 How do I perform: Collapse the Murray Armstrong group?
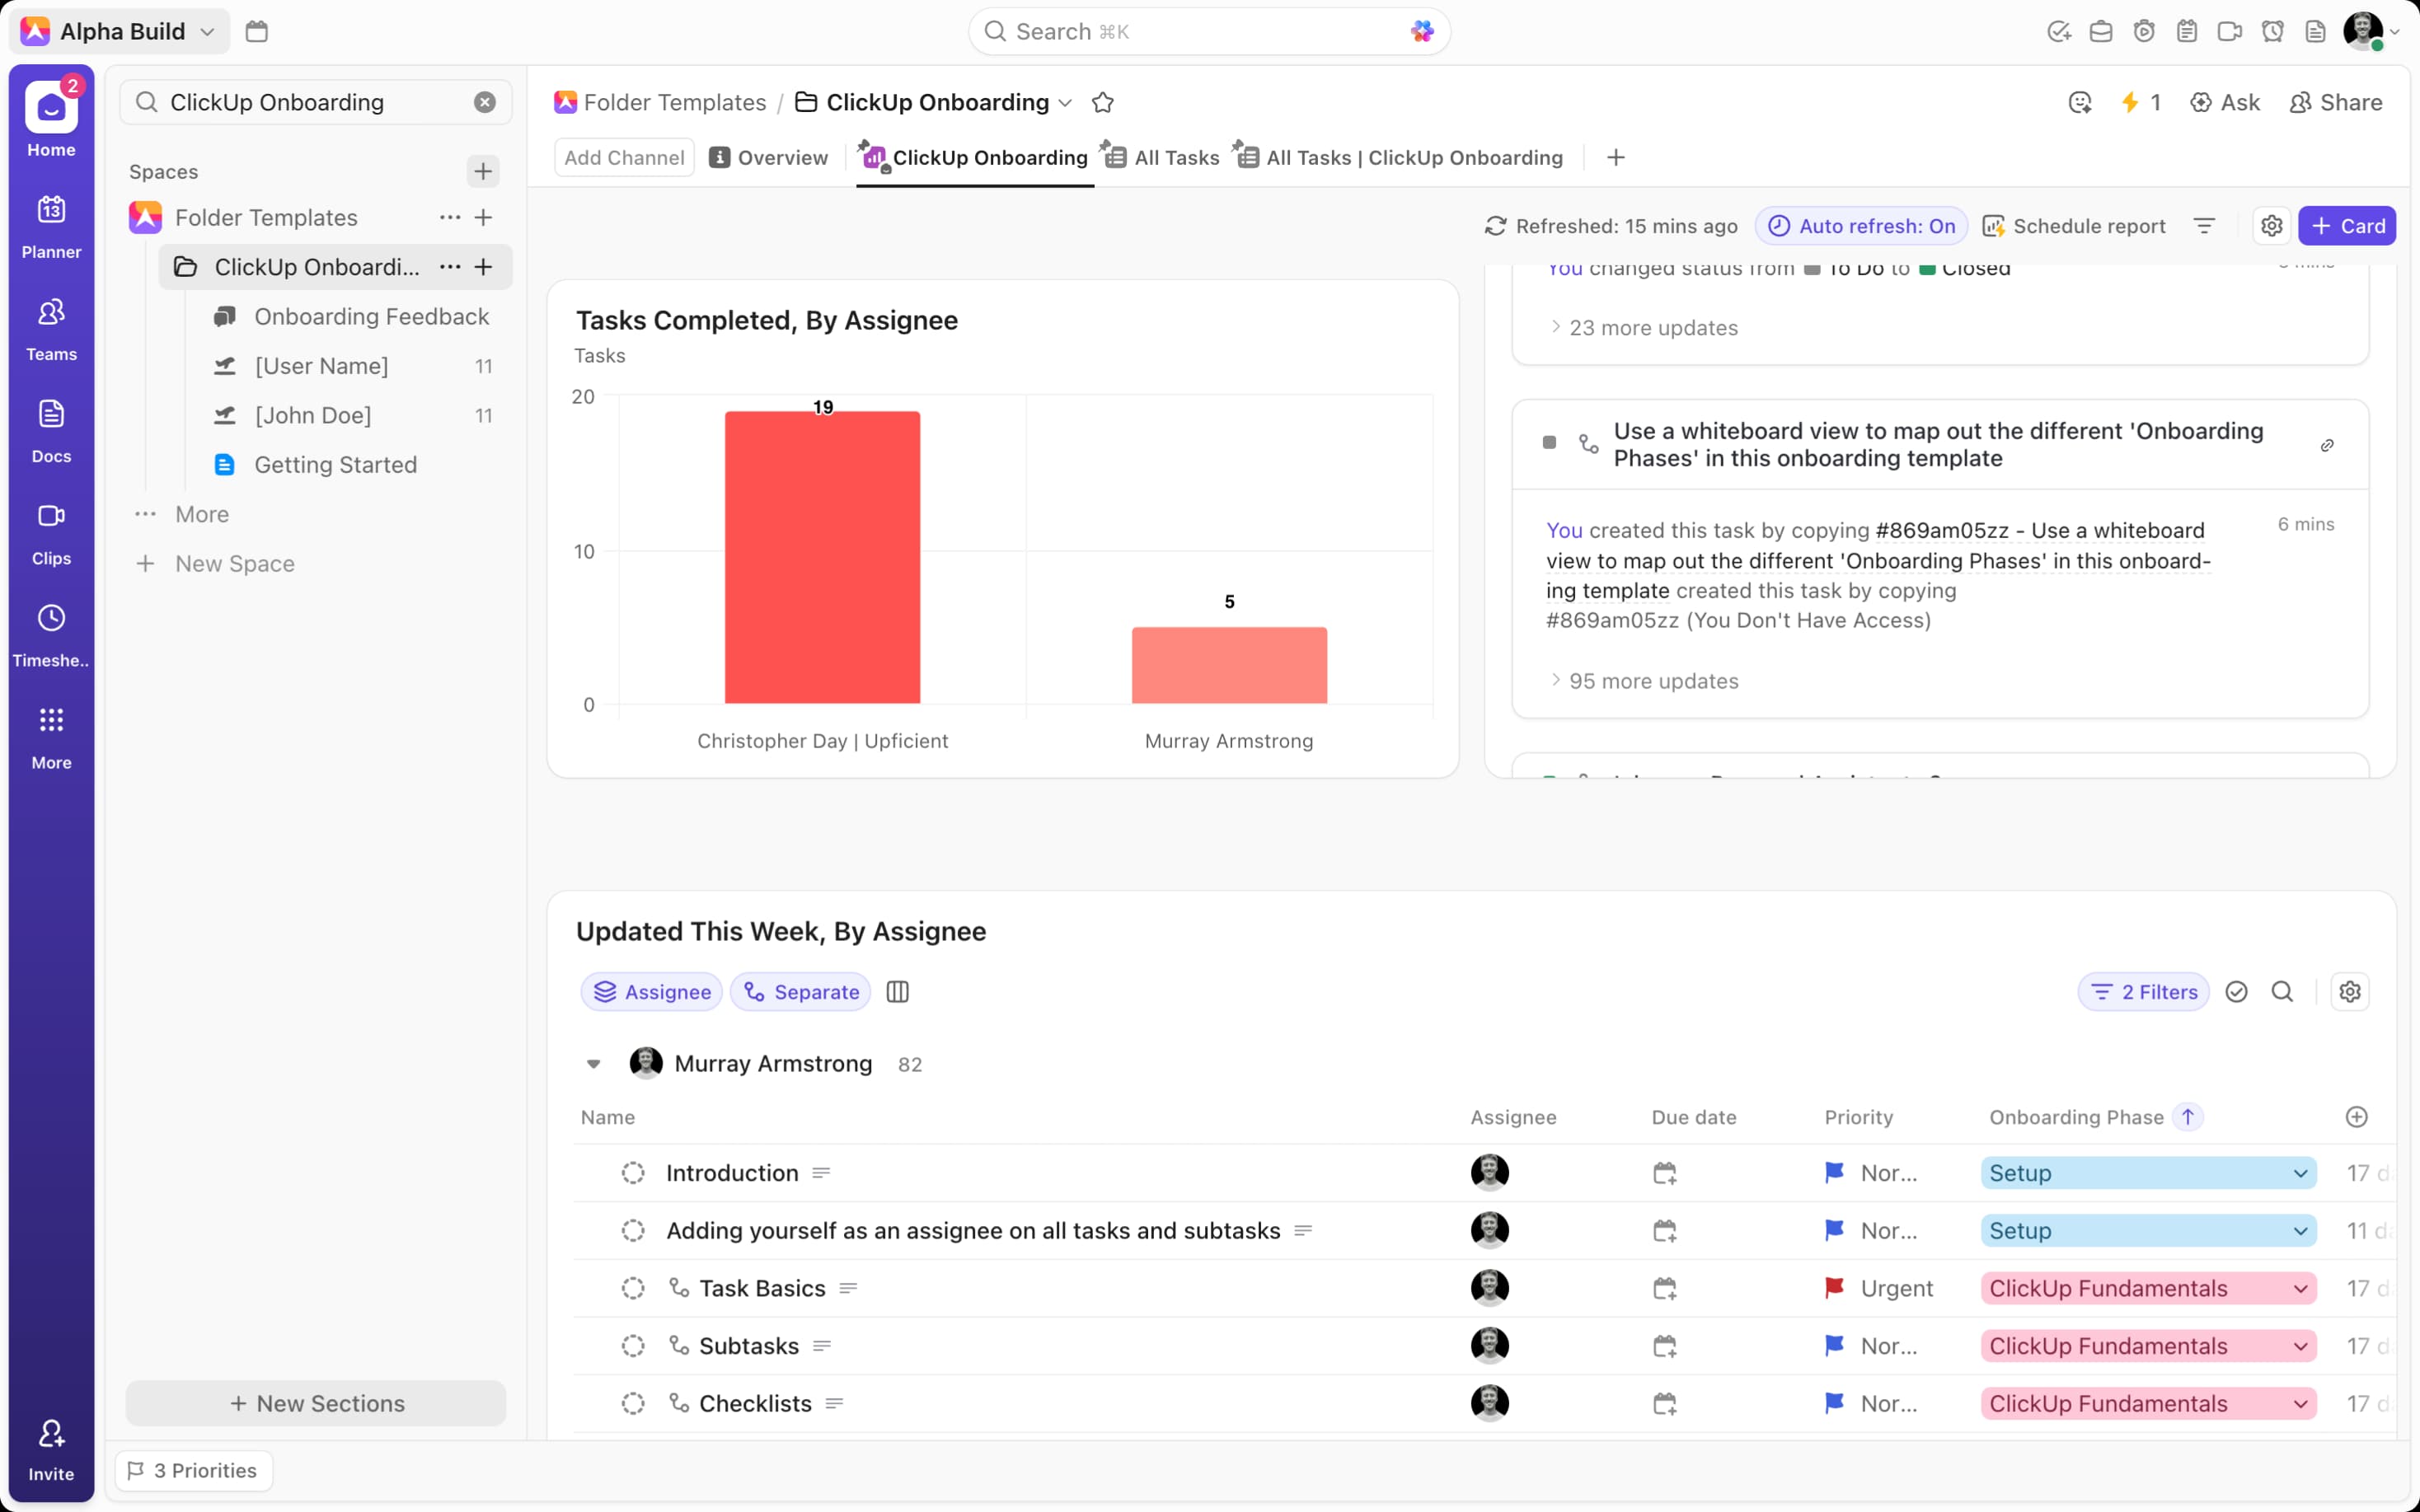point(594,1064)
